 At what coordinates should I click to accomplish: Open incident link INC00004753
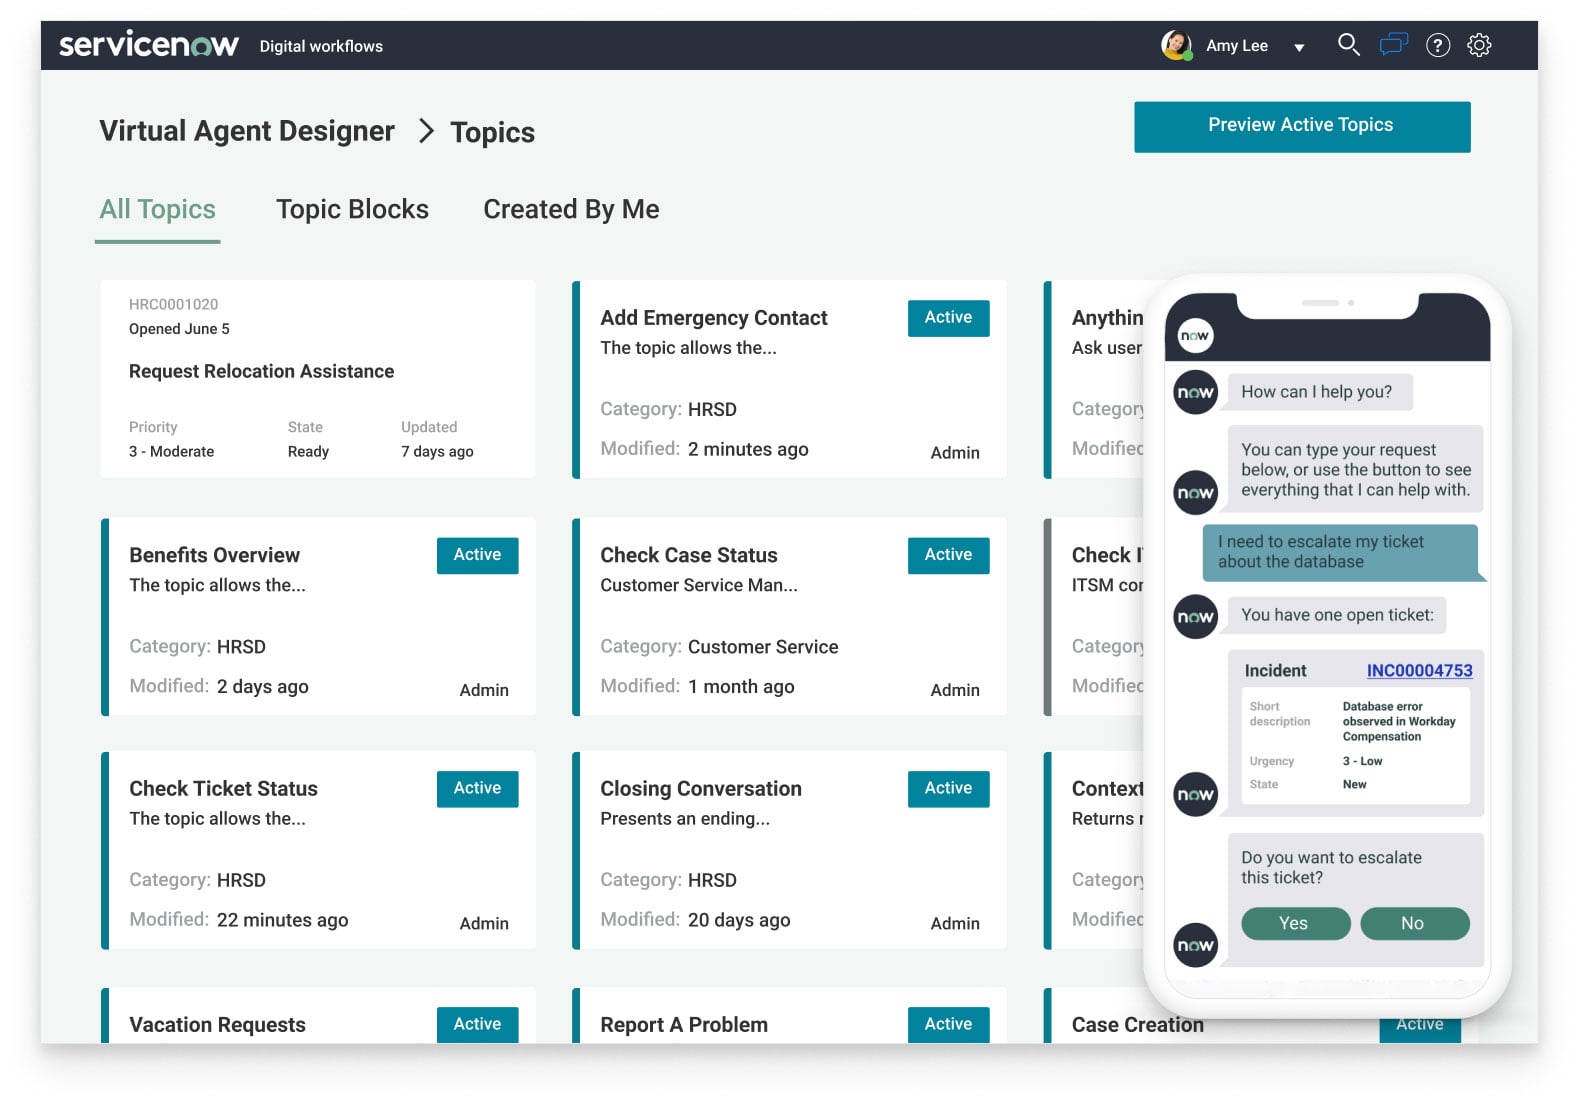[1419, 671]
